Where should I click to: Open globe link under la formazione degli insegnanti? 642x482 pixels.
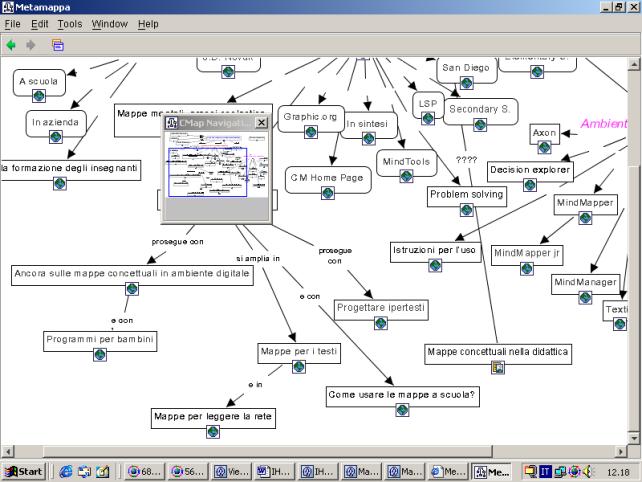(60, 184)
